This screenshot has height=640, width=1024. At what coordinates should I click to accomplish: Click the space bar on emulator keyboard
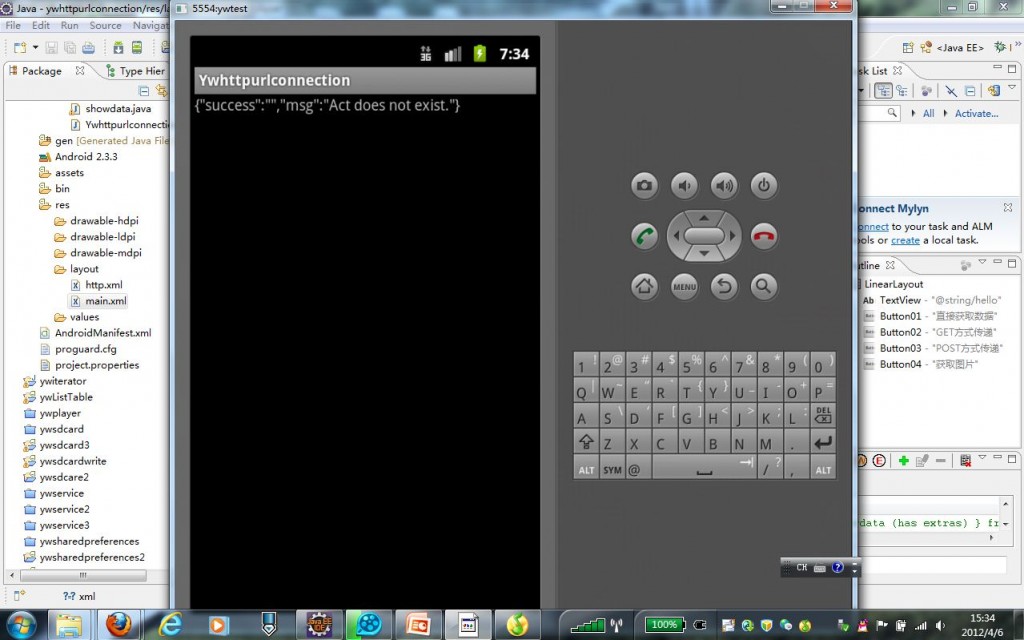[704, 468]
